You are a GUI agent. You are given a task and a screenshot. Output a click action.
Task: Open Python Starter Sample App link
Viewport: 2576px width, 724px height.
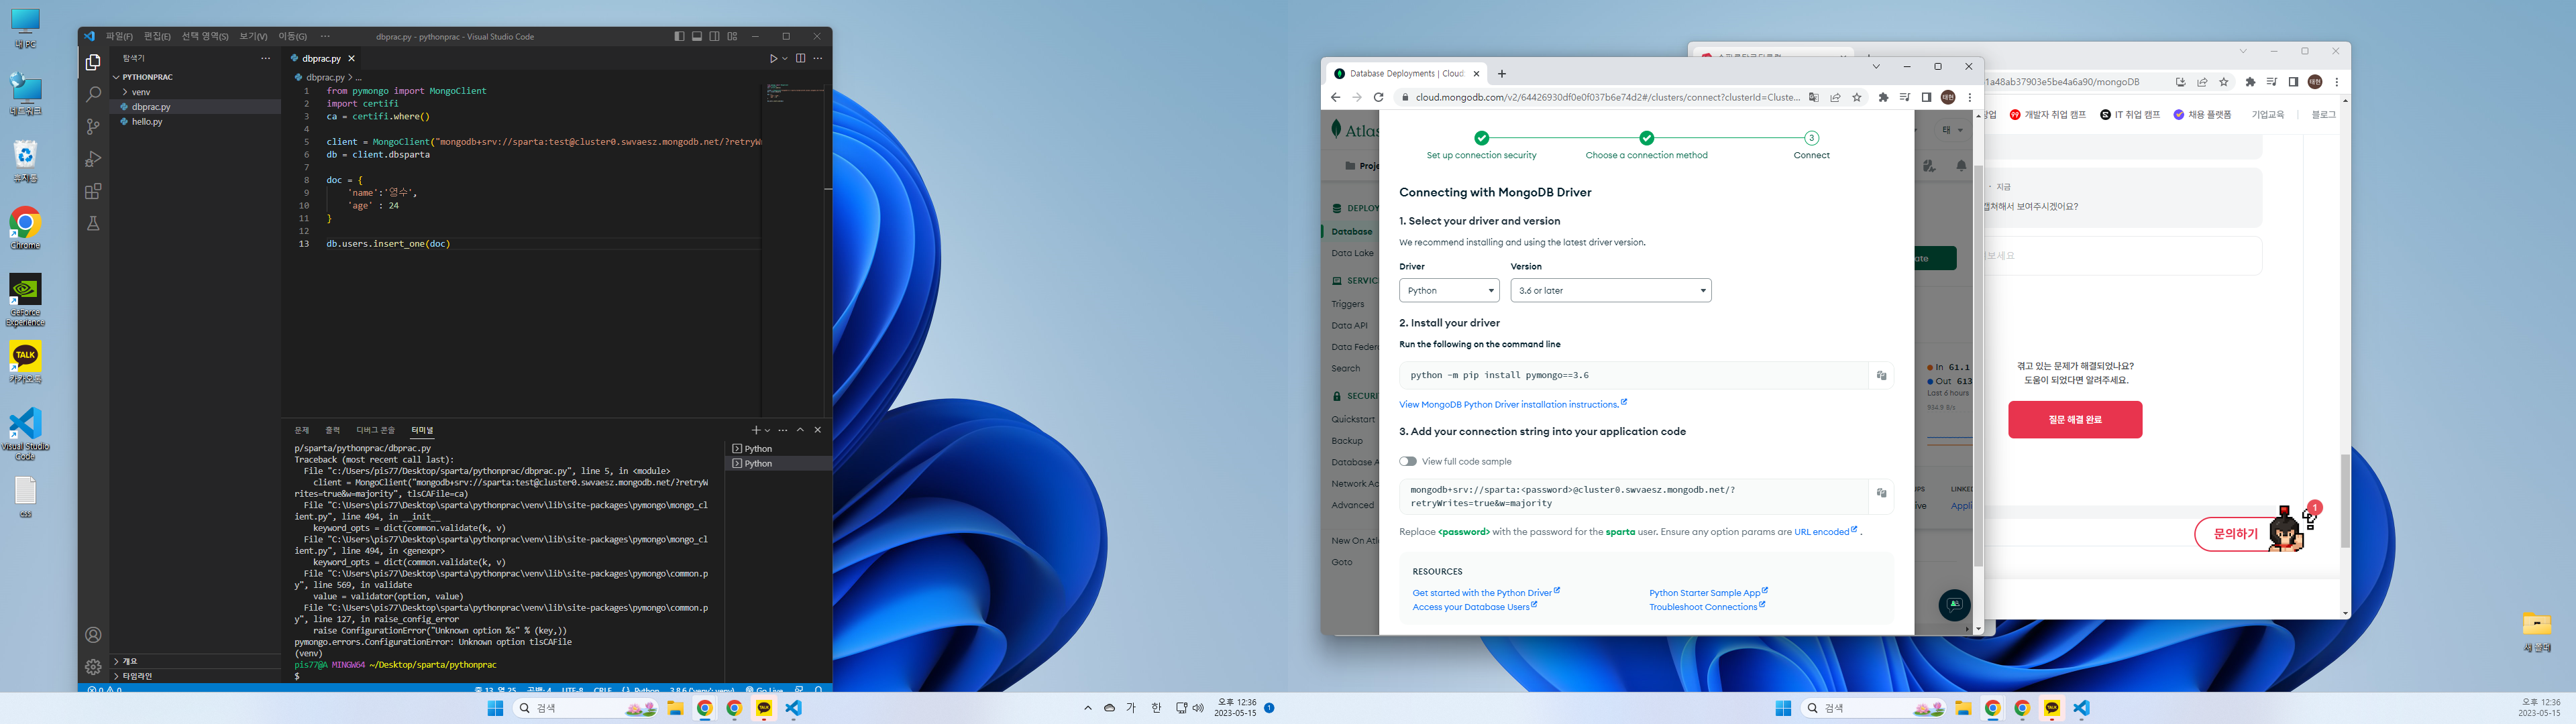(x=1708, y=593)
